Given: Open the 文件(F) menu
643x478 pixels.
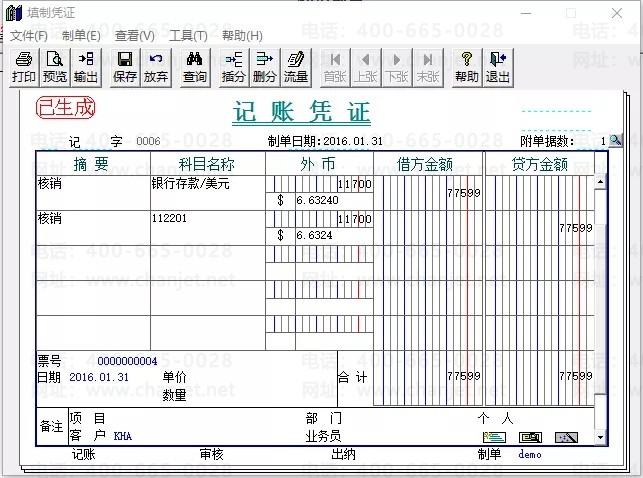Looking at the screenshot, I should click(29, 36).
